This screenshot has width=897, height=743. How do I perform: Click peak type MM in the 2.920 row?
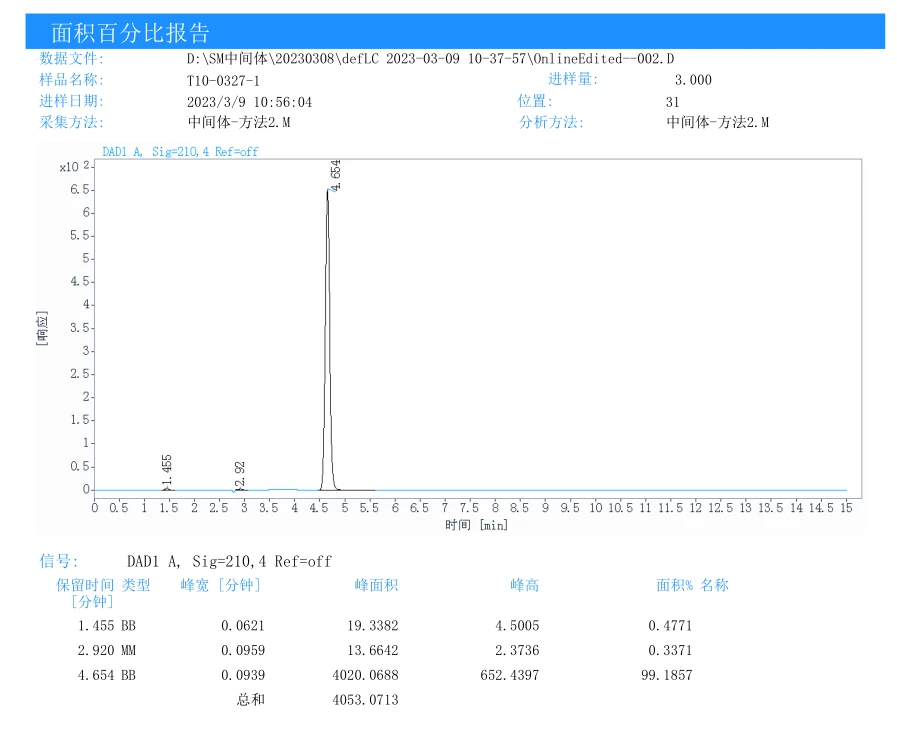[128, 650]
